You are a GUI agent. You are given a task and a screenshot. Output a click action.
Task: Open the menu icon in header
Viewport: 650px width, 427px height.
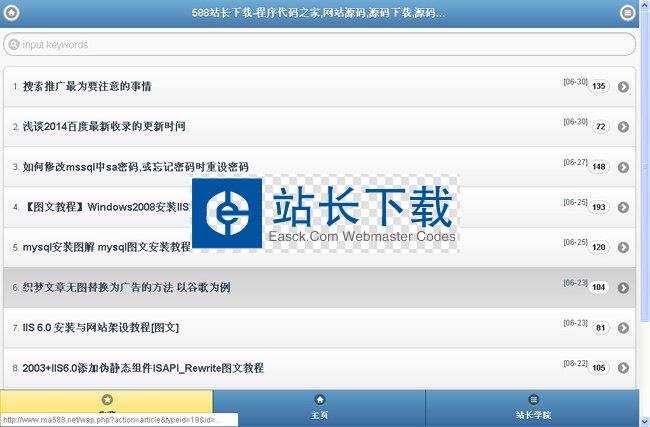[x=628, y=13]
